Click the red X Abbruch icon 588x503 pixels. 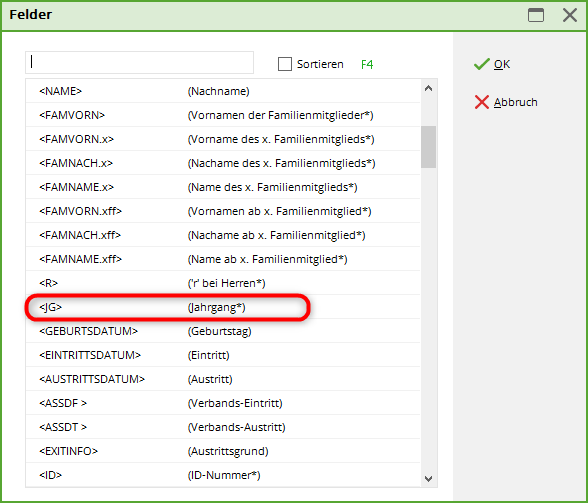pyautogui.click(x=482, y=102)
